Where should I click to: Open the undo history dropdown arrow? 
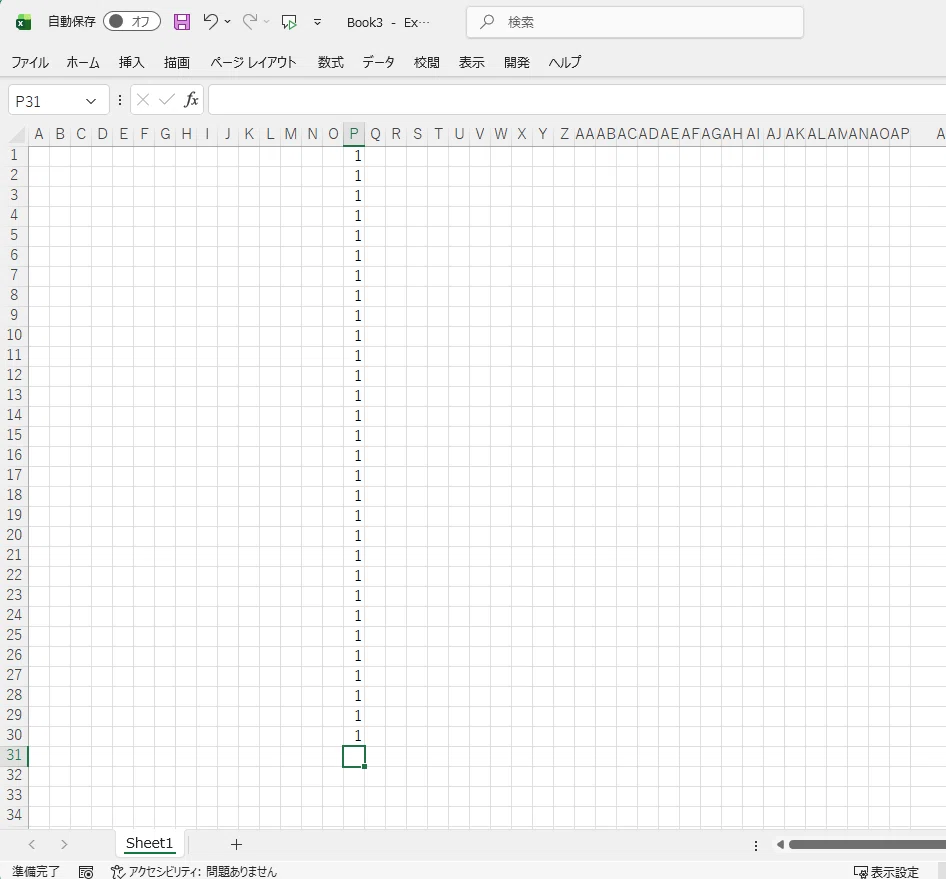[228, 22]
